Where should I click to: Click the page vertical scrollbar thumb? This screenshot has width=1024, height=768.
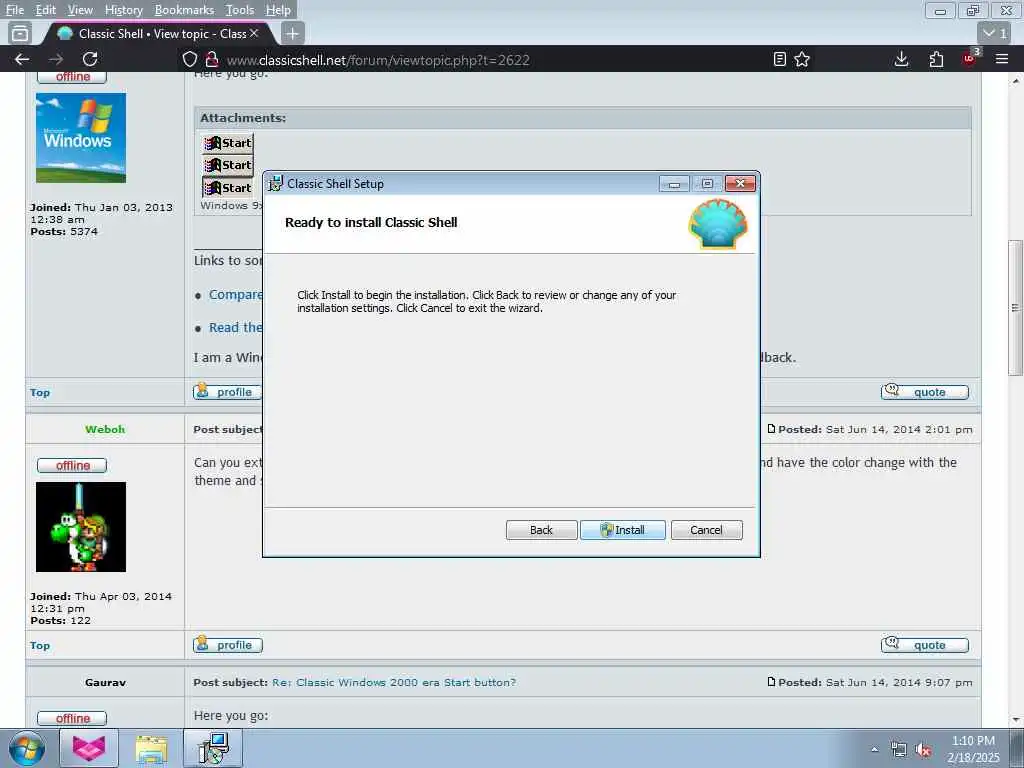(x=1015, y=308)
